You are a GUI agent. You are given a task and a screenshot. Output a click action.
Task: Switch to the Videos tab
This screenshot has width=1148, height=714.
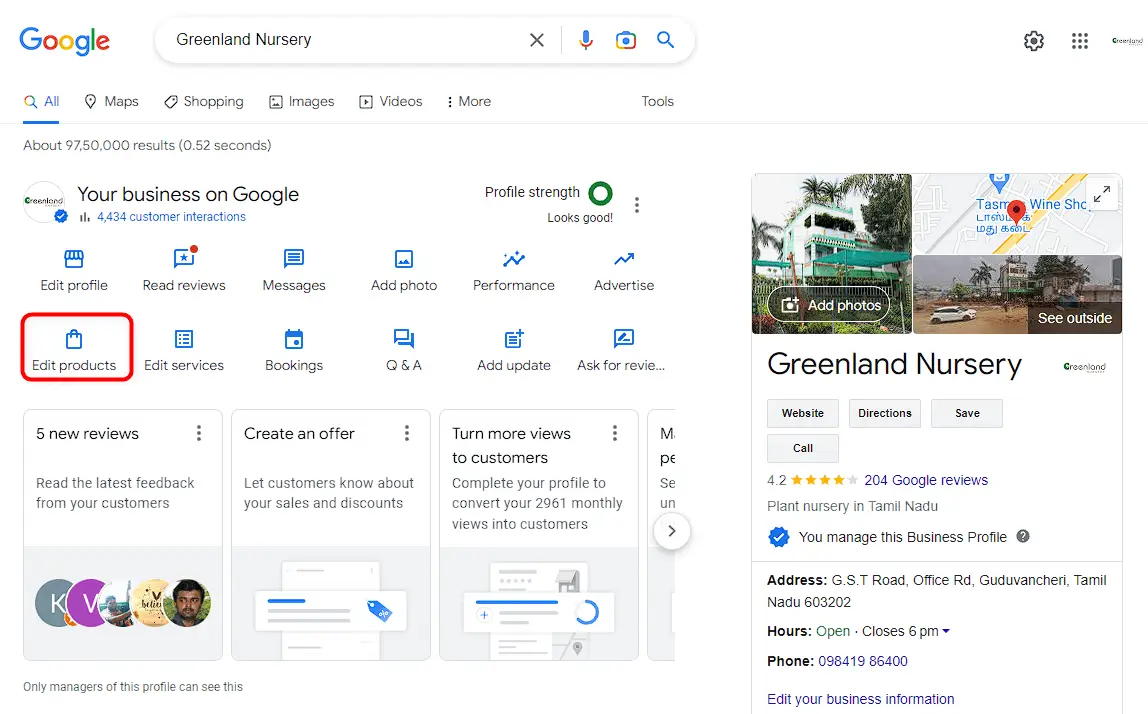coord(391,102)
